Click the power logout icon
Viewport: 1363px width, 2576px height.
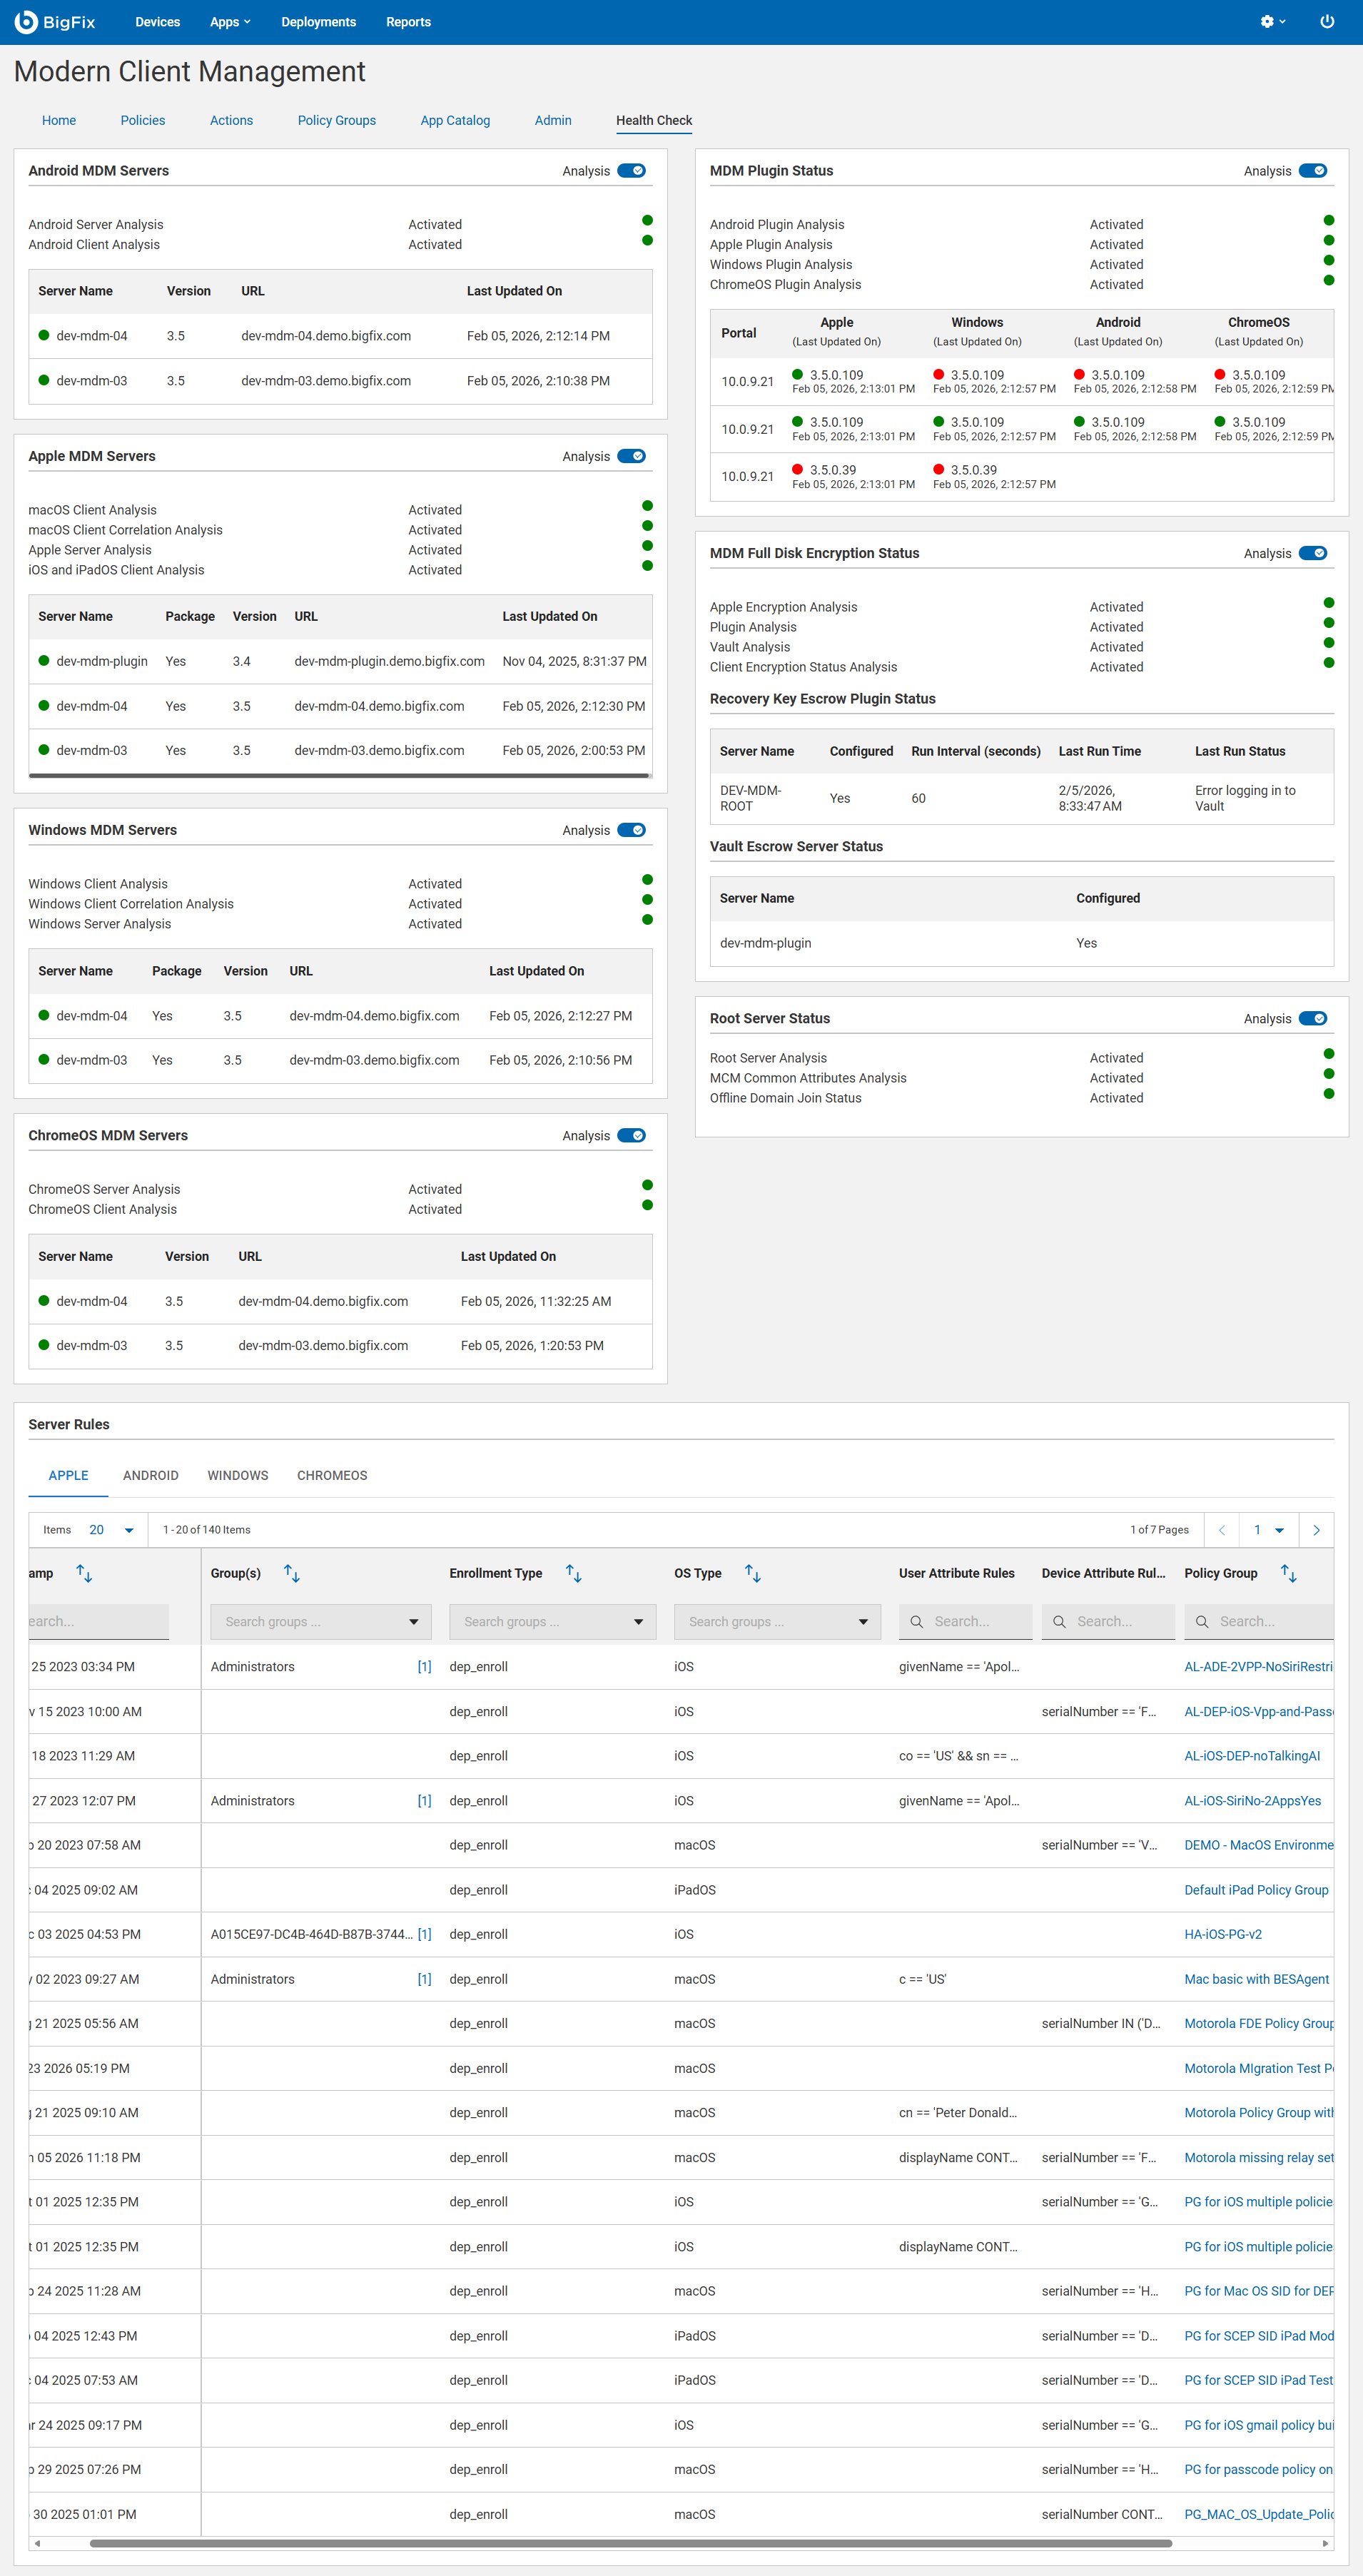pos(1327,22)
